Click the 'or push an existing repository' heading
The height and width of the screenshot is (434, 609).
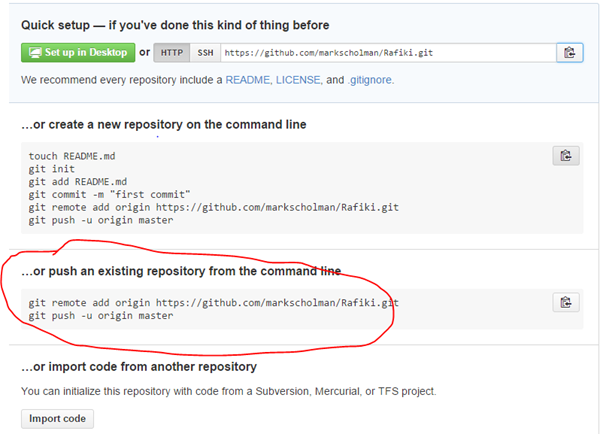click(x=181, y=271)
